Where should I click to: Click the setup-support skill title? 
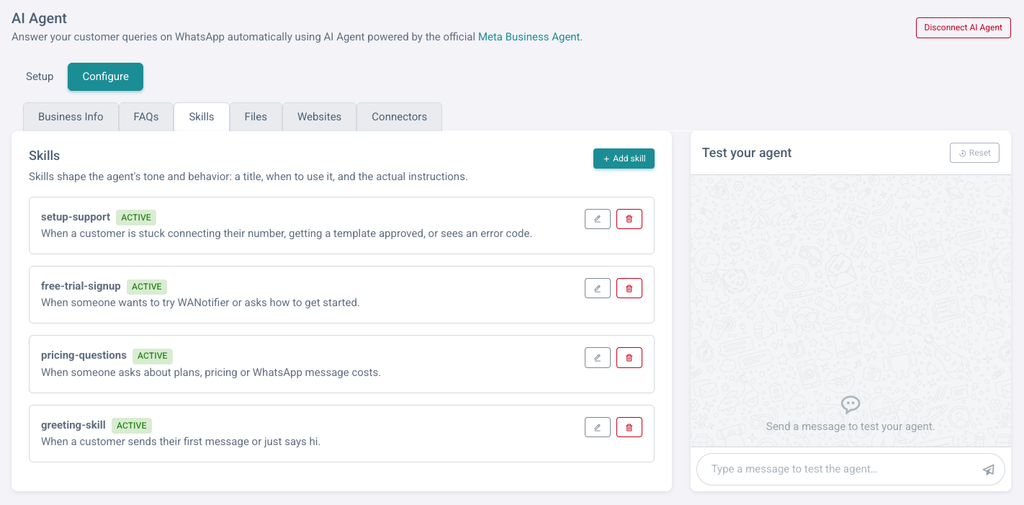(x=76, y=216)
